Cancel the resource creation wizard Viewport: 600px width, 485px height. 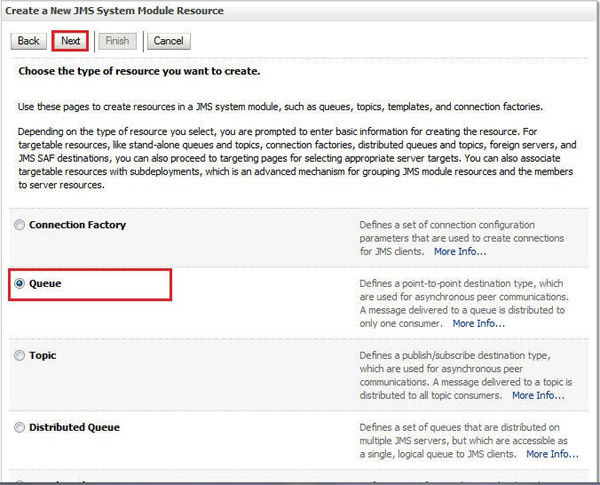pos(168,41)
